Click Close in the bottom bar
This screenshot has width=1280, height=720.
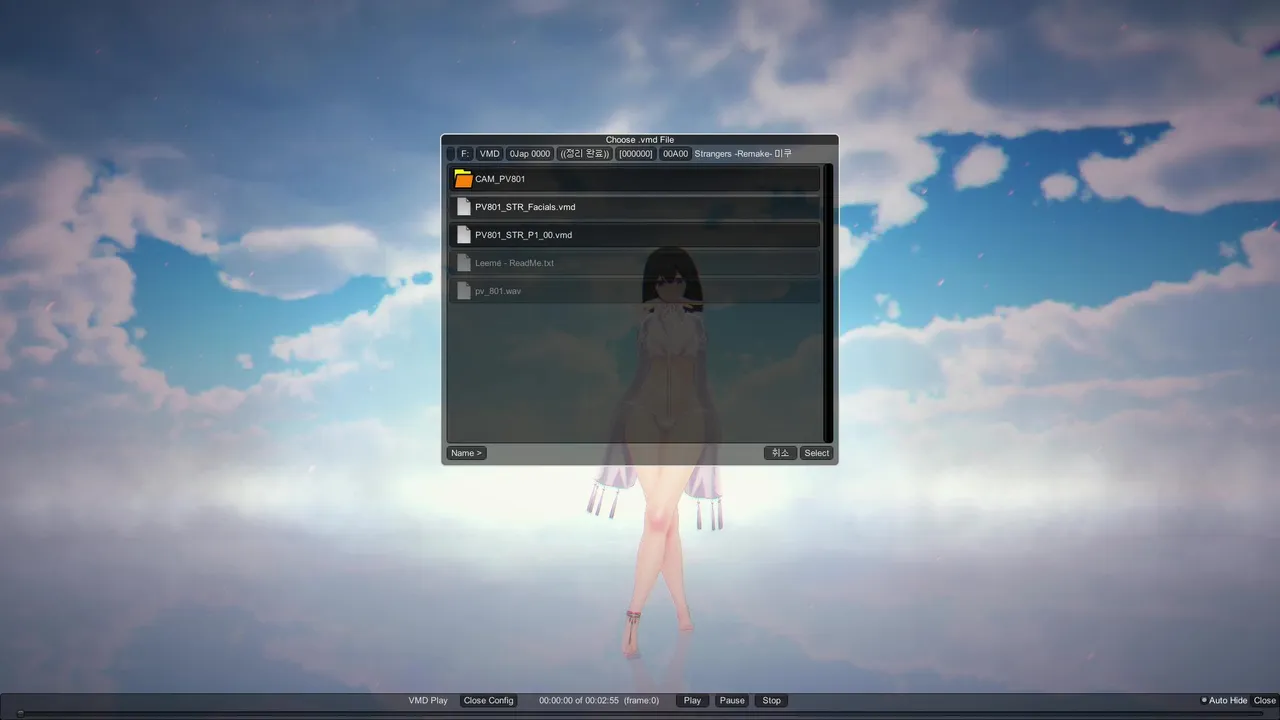(1265, 701)
